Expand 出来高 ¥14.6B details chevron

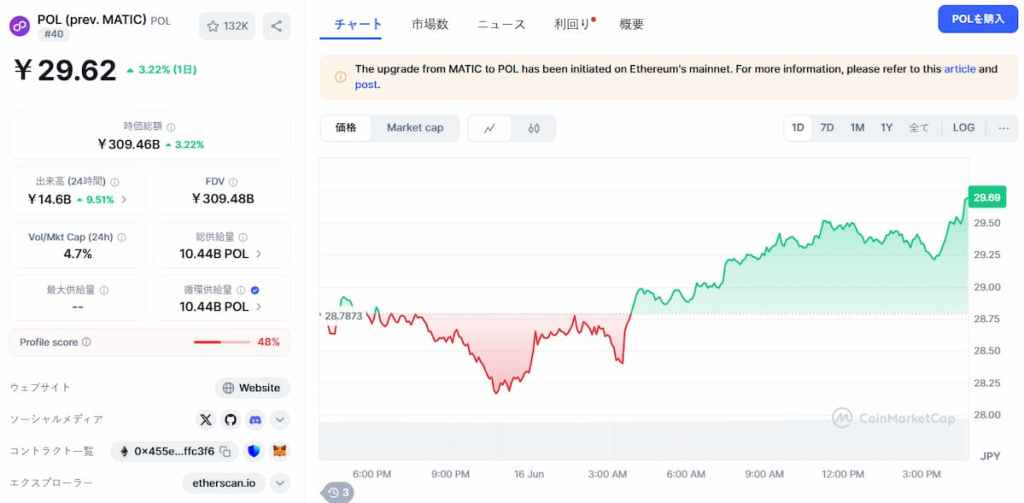(124, 199)
